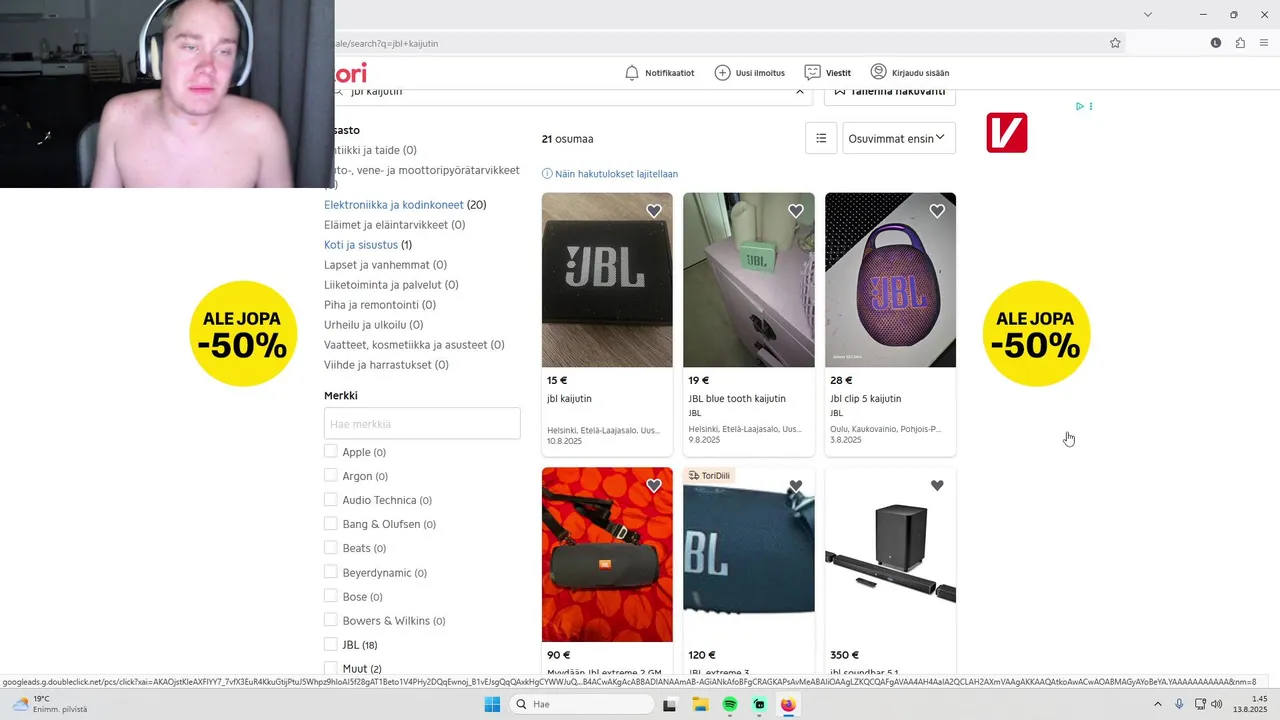Click the AdChoices triangle icon

point(1080,106)
